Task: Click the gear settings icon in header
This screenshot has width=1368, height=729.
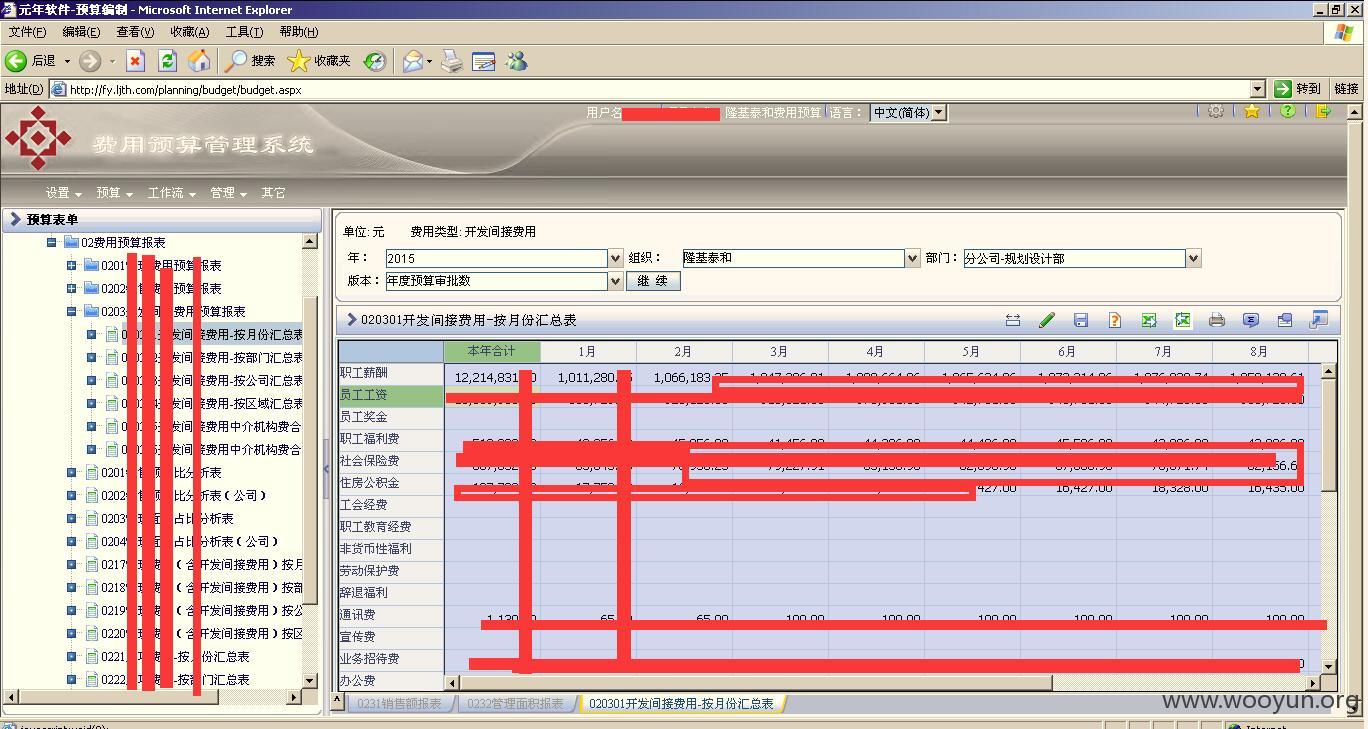Action: click(1216, 112)
